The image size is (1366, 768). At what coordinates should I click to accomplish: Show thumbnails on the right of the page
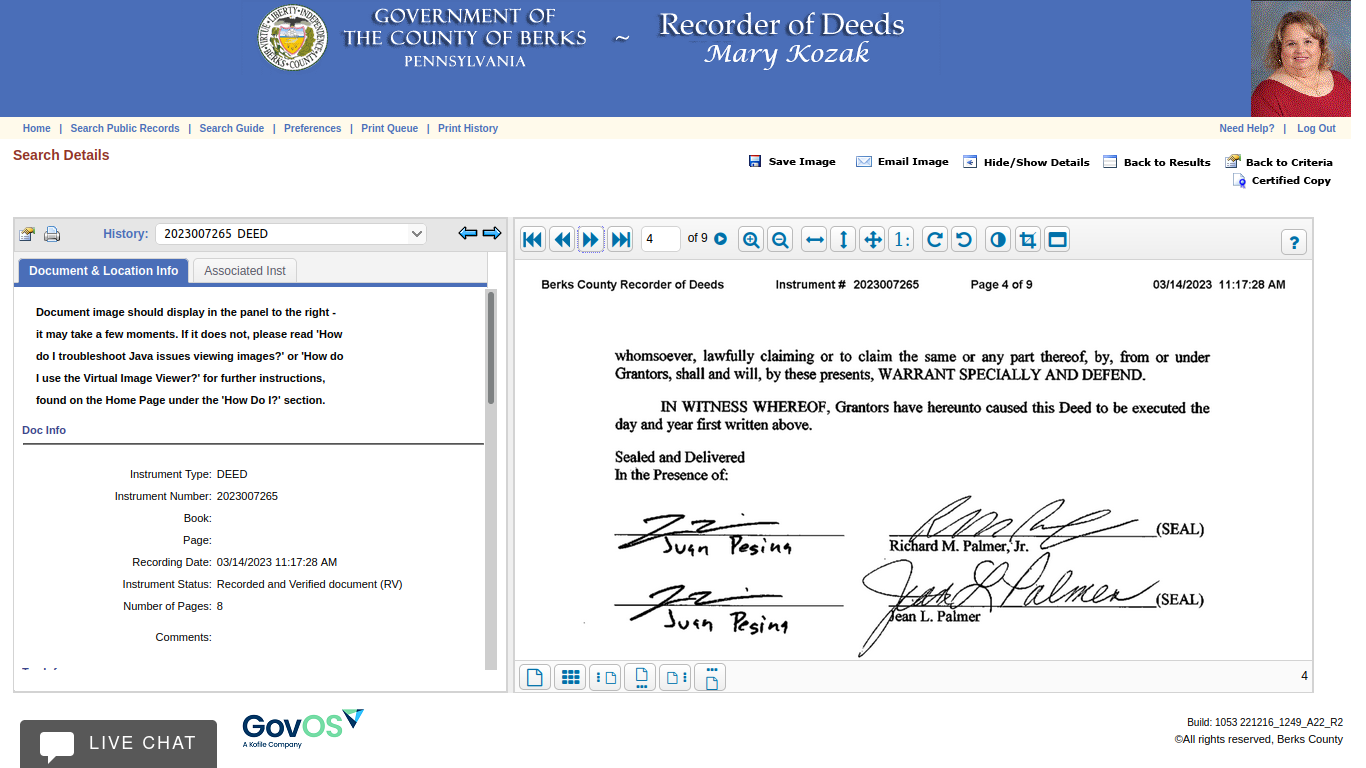(675, 677)
